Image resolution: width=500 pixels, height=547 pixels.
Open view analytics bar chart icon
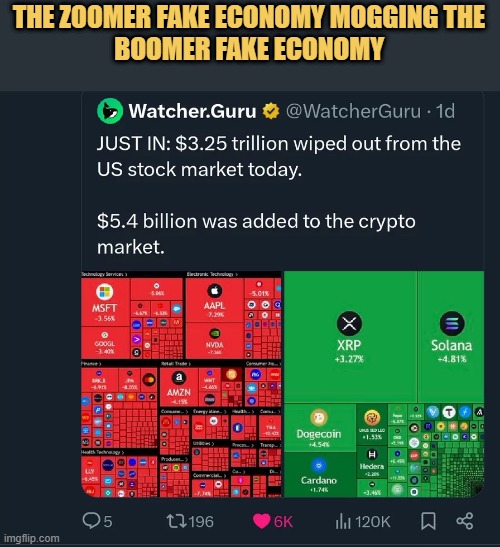coord(343,522)
